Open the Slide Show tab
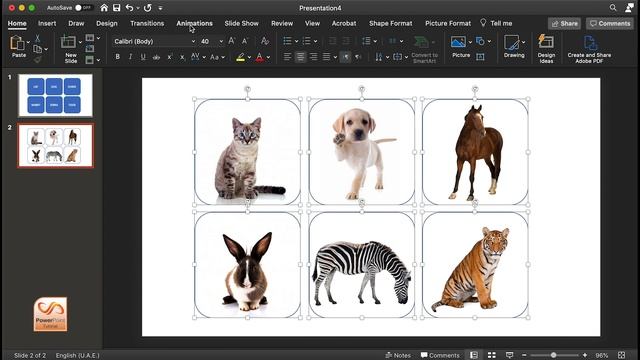The height and width of the screenshot is (360, 640). [x=242, y=23]
